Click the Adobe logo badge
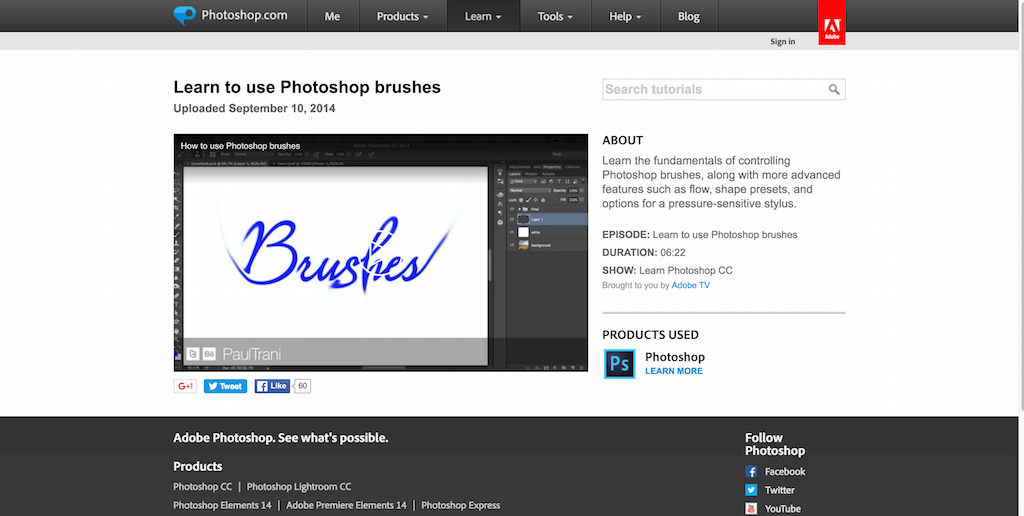 [831, 23]
